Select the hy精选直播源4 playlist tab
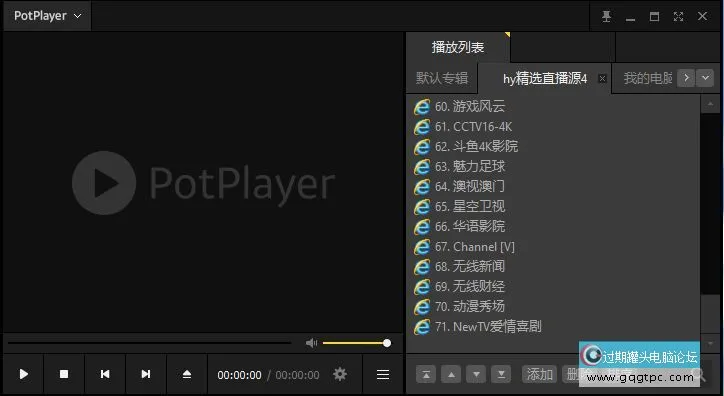The width and height of the screenshot is (724, 396). click(545, 79)
